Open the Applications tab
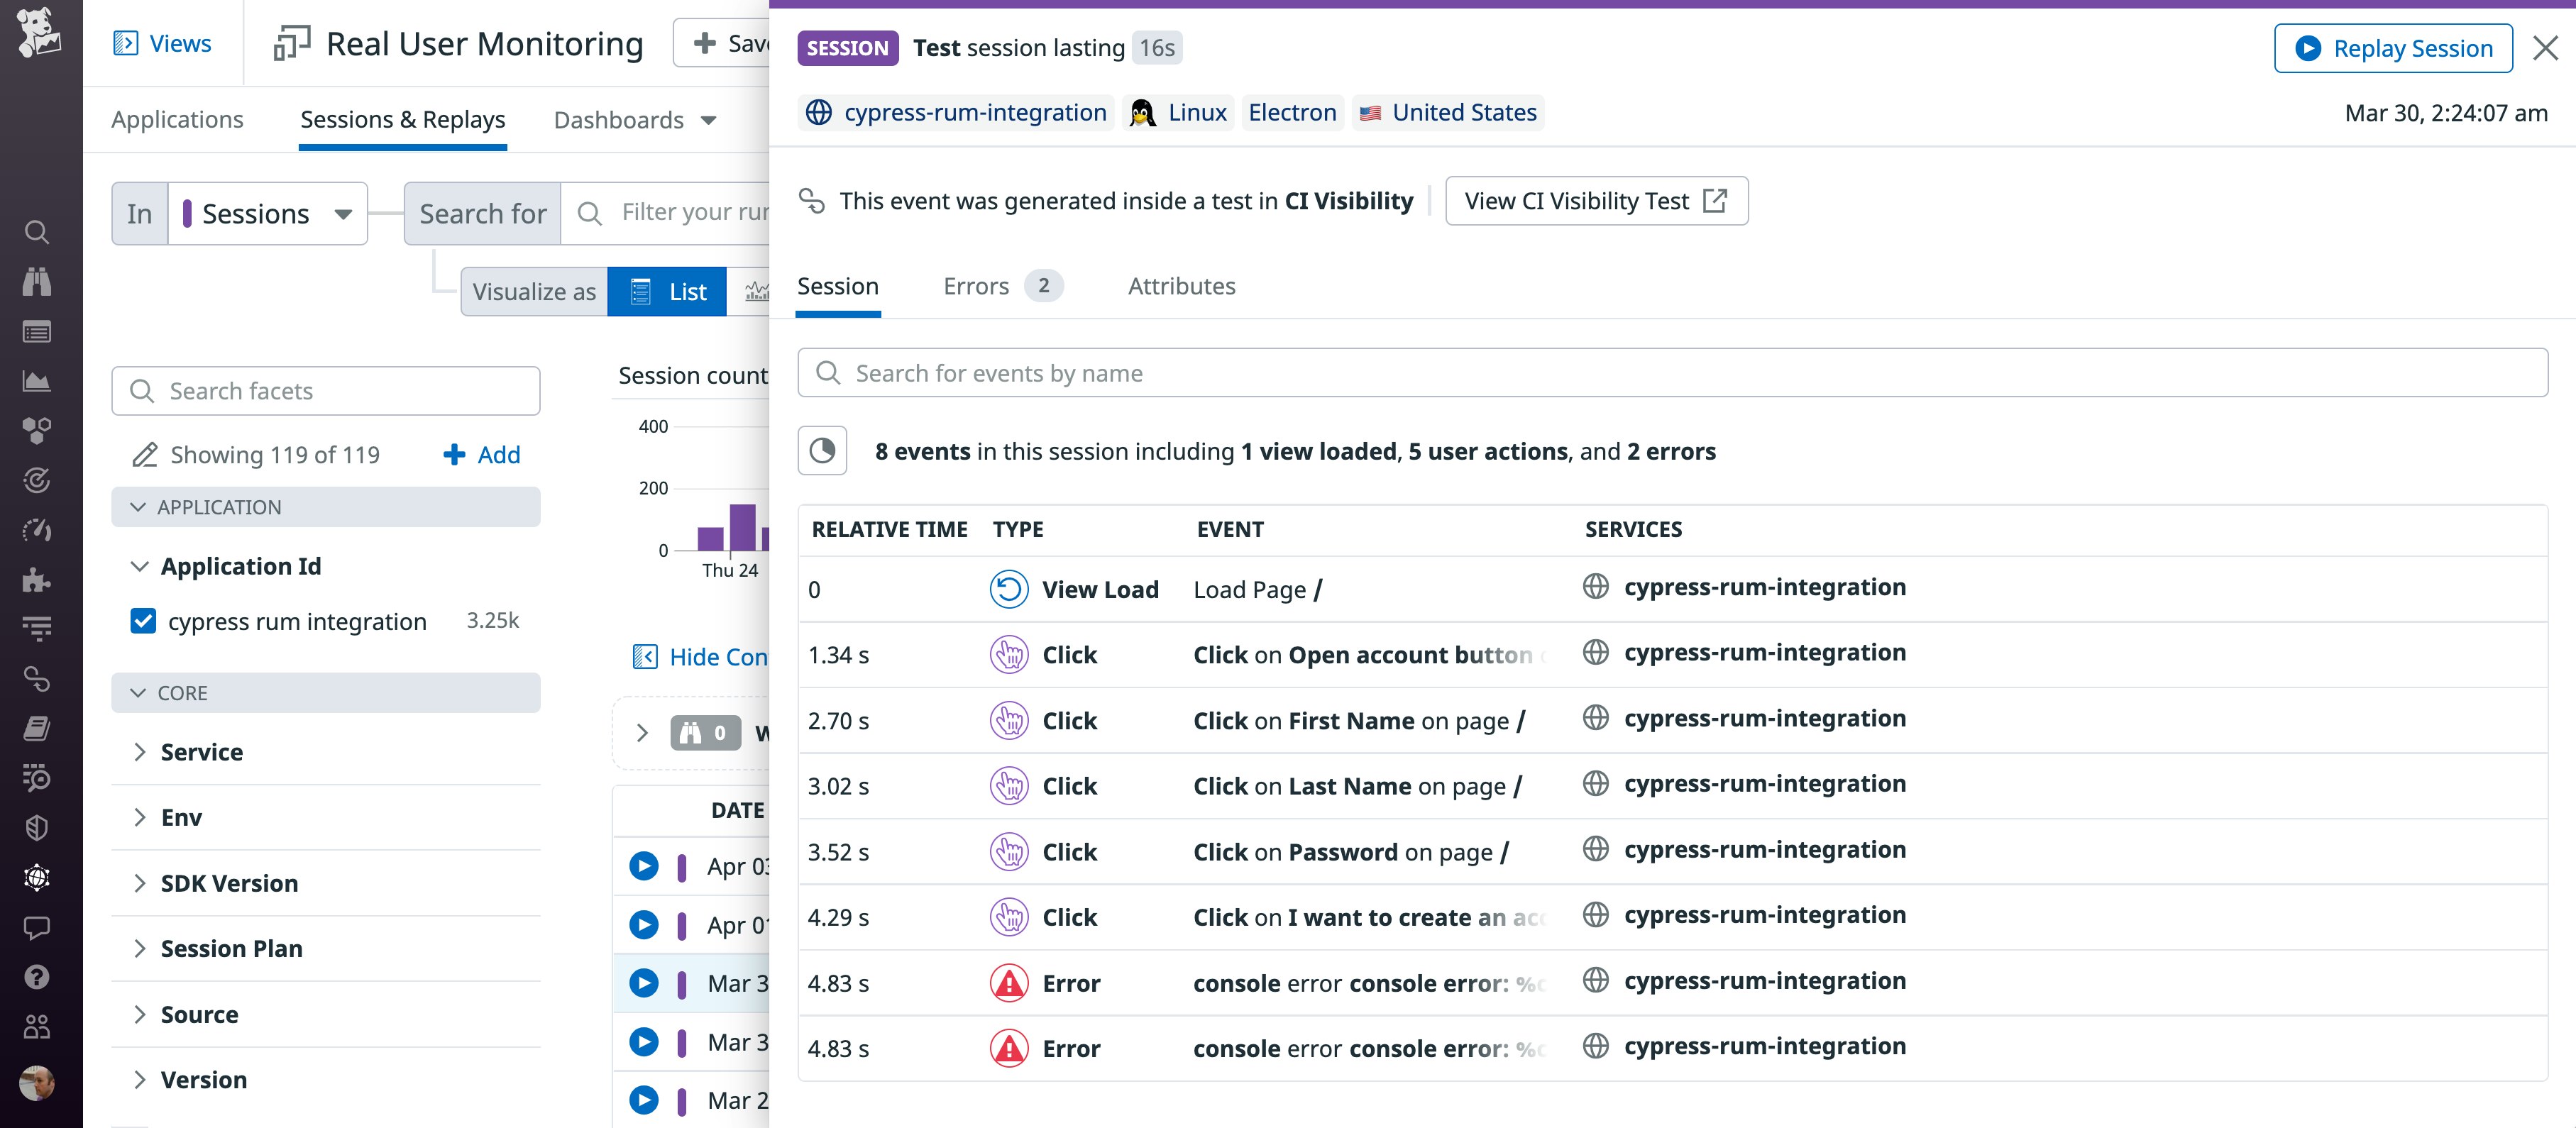This screenshot has height=1128, width=2576. 177,119
